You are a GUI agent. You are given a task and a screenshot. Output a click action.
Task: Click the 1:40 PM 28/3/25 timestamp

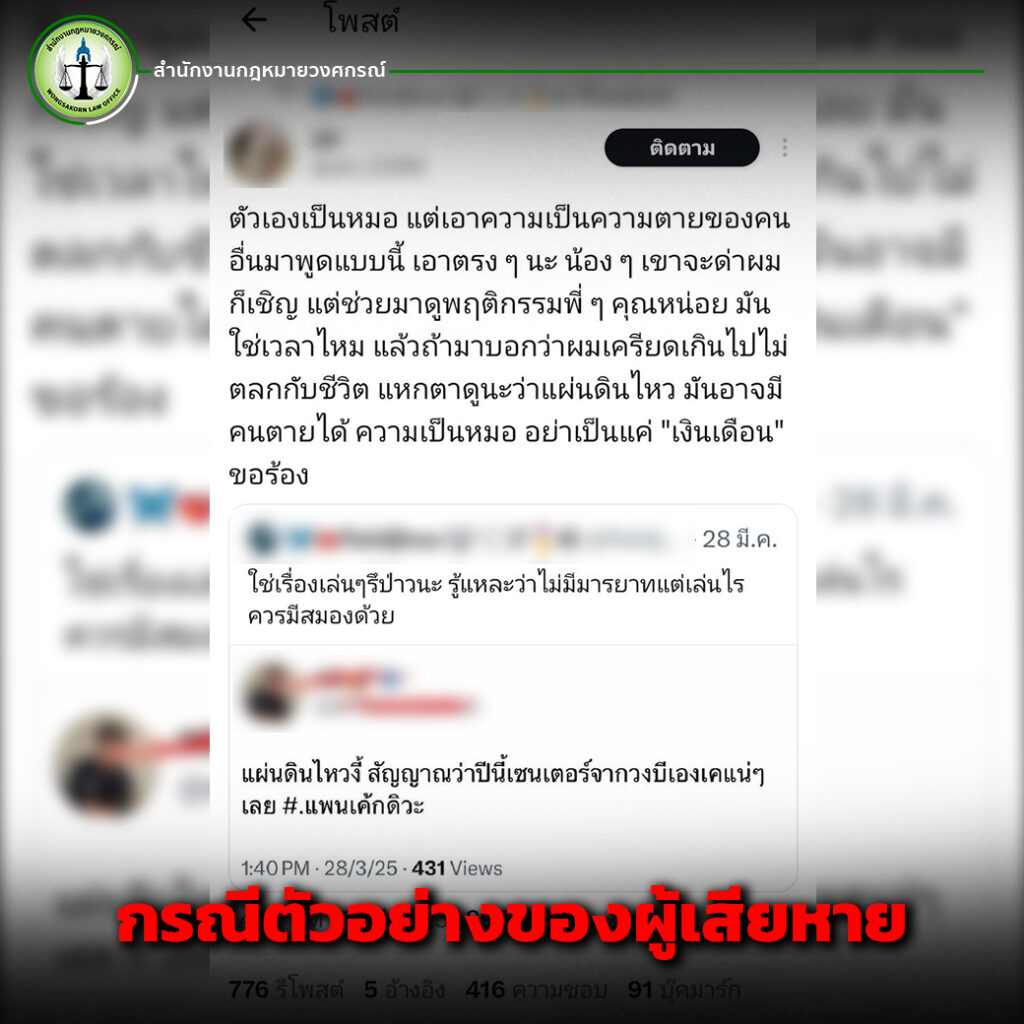point(319,868)
